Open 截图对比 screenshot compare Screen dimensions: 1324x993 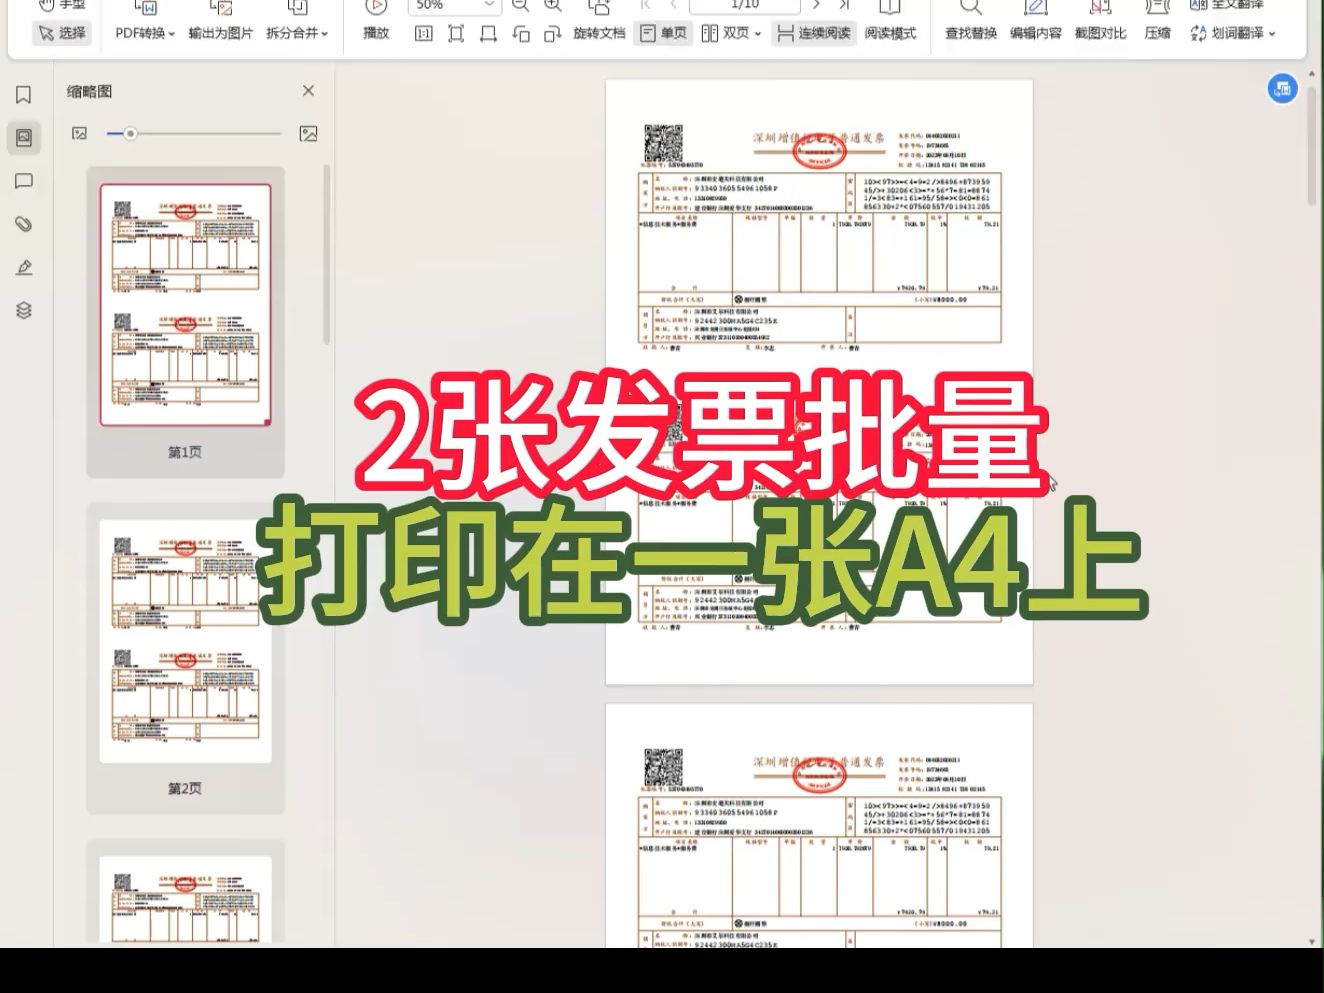[x=1100, y=33]
